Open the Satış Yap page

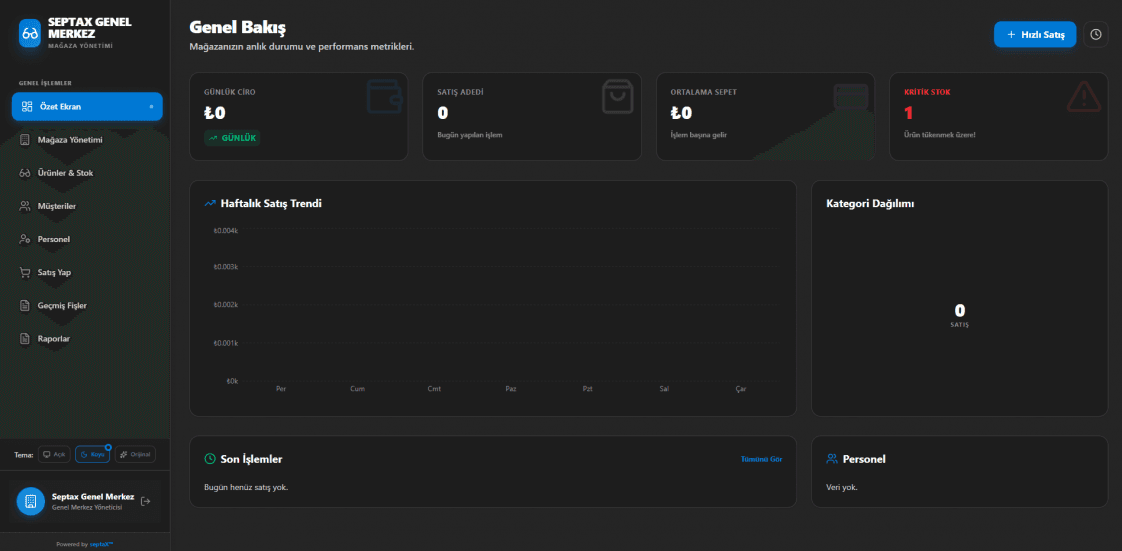87,272
